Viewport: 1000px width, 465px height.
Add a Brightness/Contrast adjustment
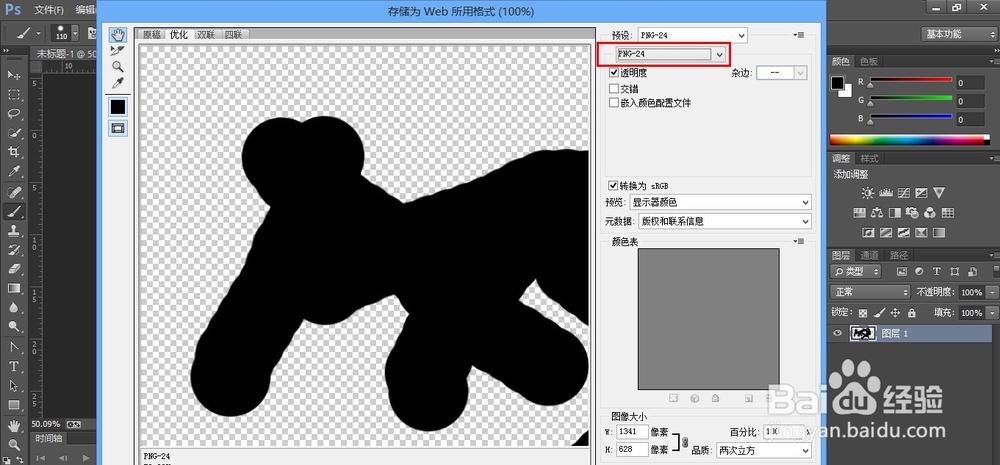point(868,193)
